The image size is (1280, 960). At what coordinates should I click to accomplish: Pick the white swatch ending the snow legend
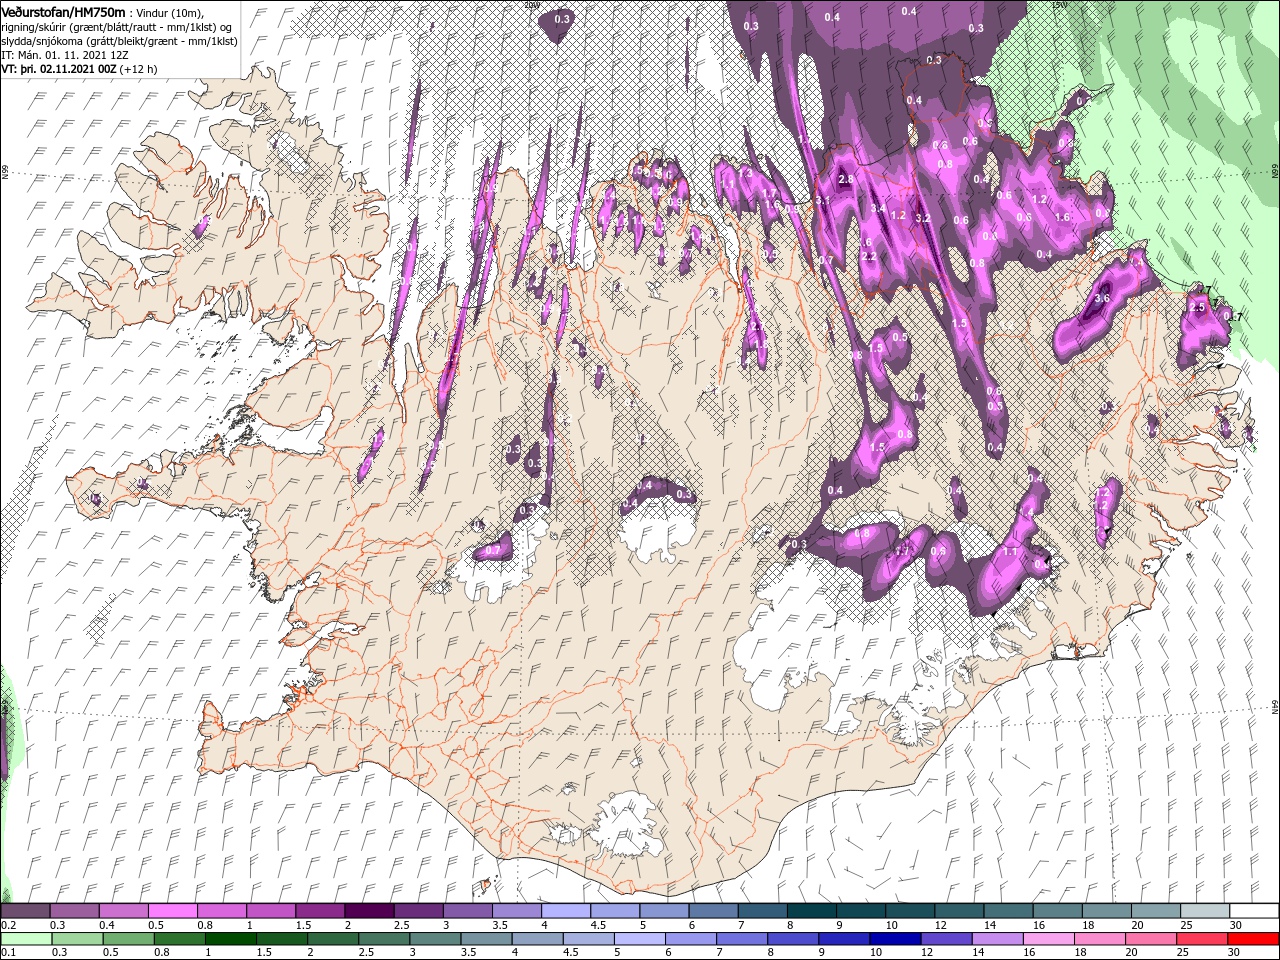1254,911
